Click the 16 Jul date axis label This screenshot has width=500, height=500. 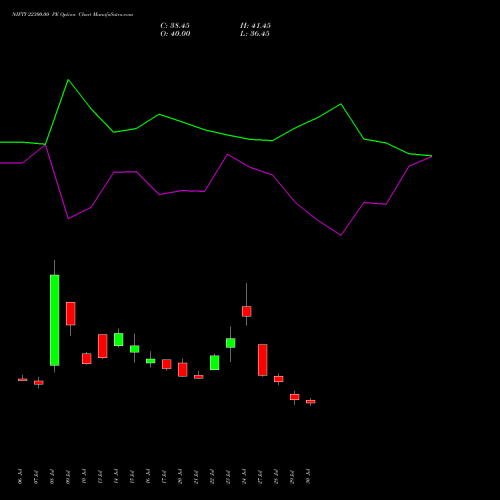click(x=148, y=477)
